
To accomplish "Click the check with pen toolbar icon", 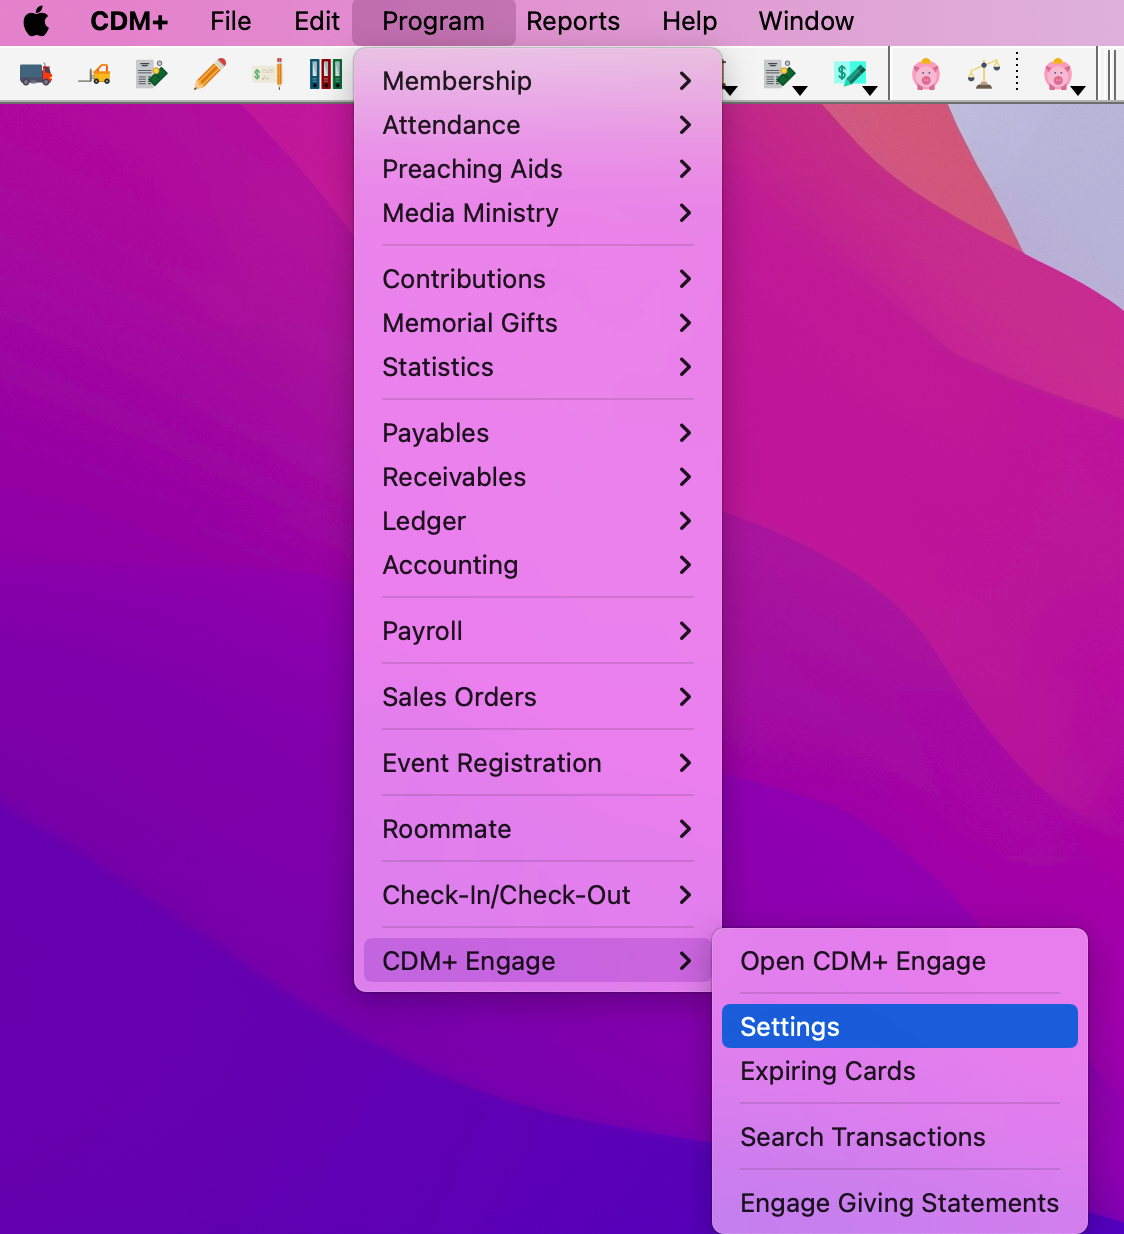I will click(267, 74).
